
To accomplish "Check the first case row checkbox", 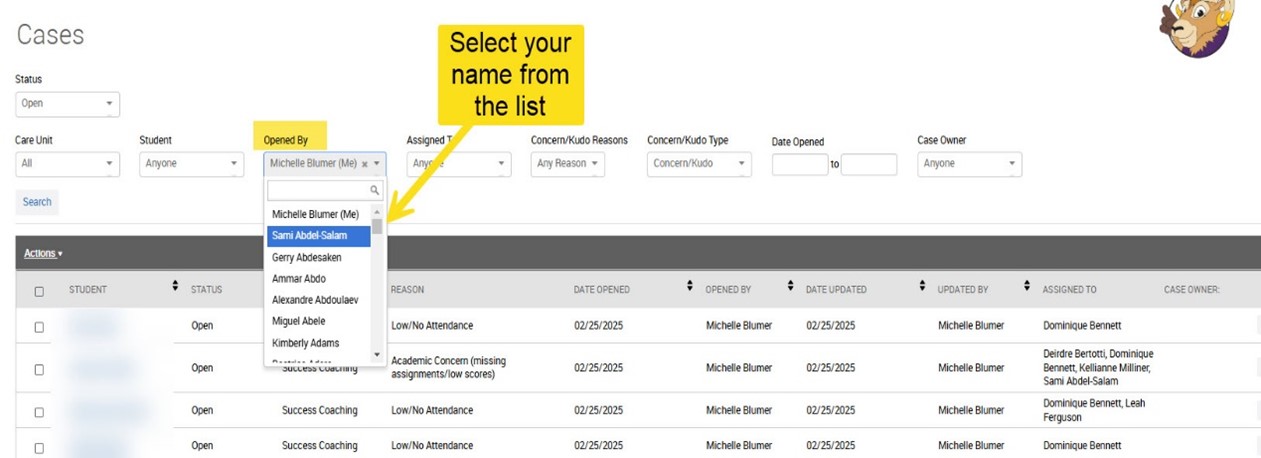I will (39, 327).
